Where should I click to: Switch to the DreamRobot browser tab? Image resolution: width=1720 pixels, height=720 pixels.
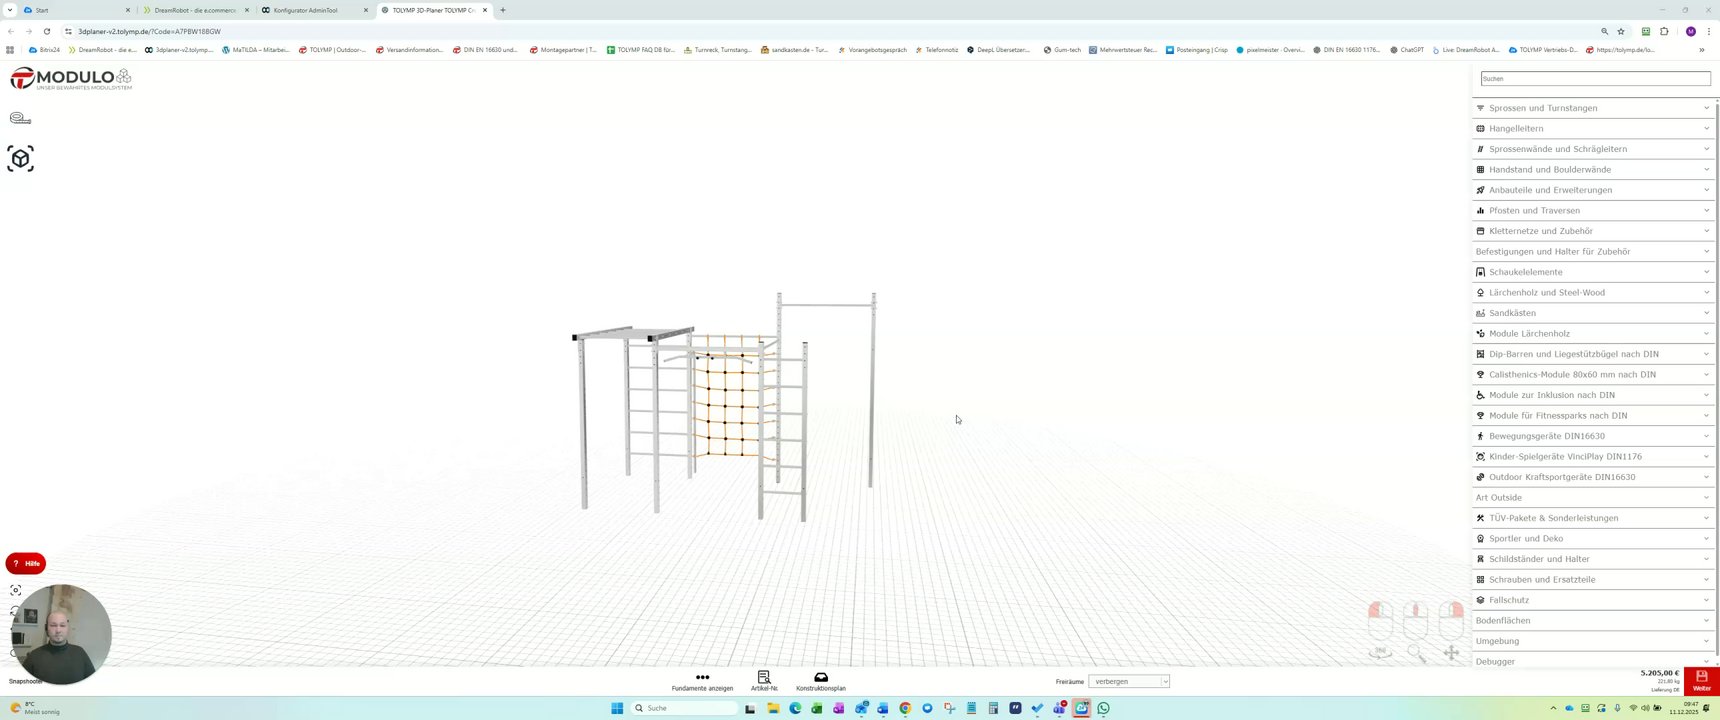coord(195,10)
